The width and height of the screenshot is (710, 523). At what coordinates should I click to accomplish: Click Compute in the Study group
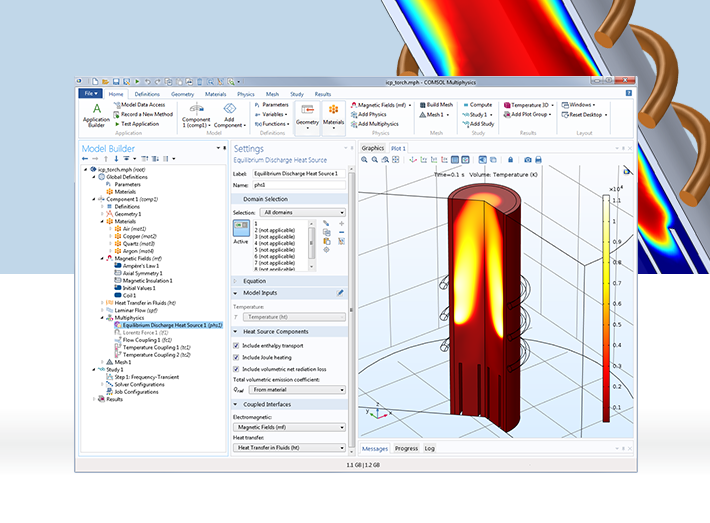pyautogui.click(x=476, y=104)
